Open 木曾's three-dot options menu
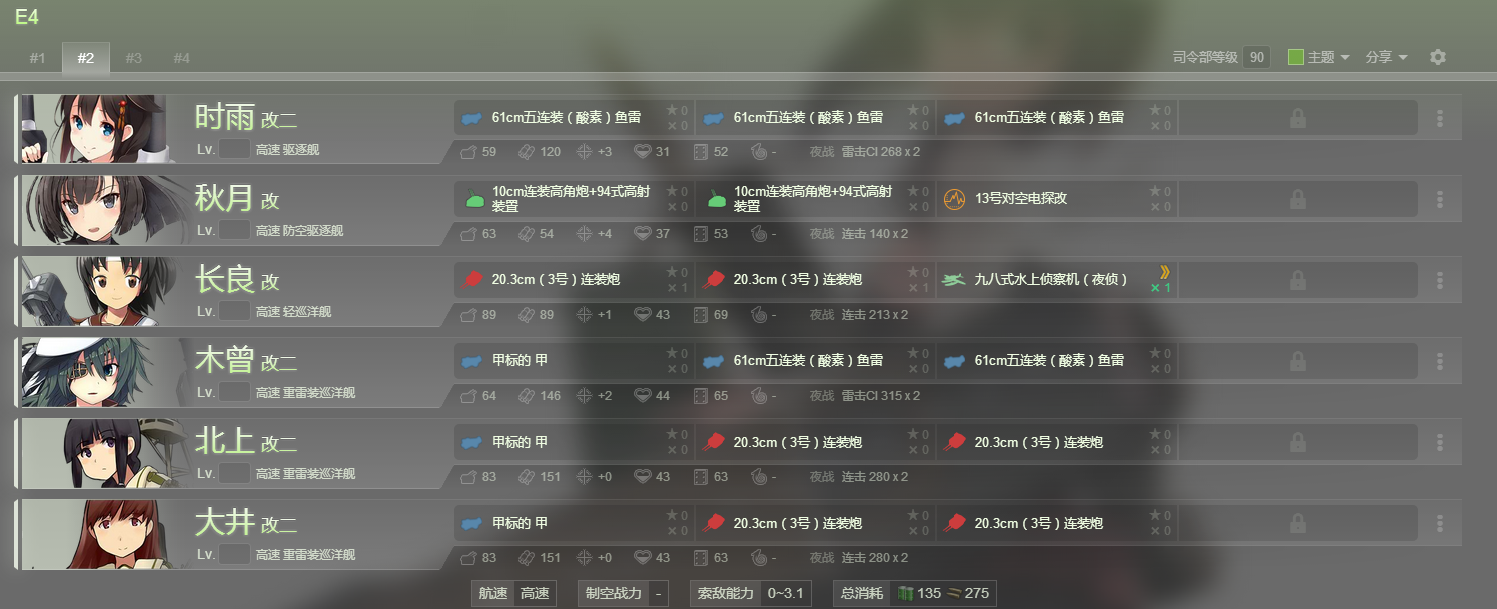The height and width of the screenshot is (609, 1497). point(1440,361)
